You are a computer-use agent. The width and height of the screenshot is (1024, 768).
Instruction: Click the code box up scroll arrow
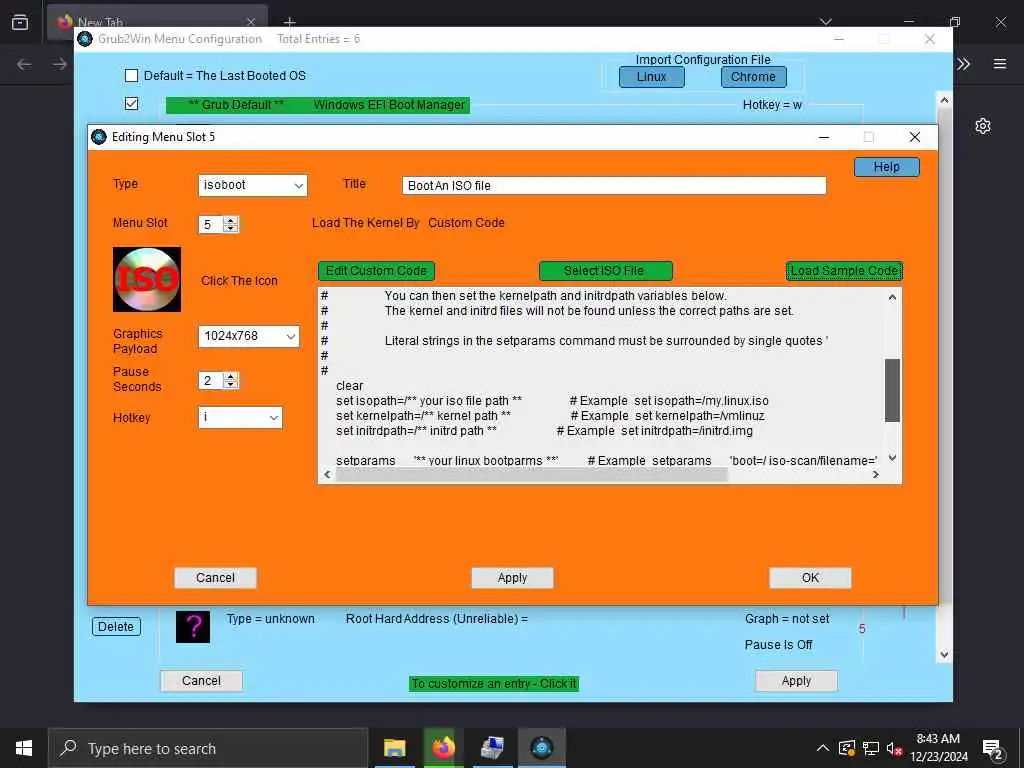(x=893, y=297)
